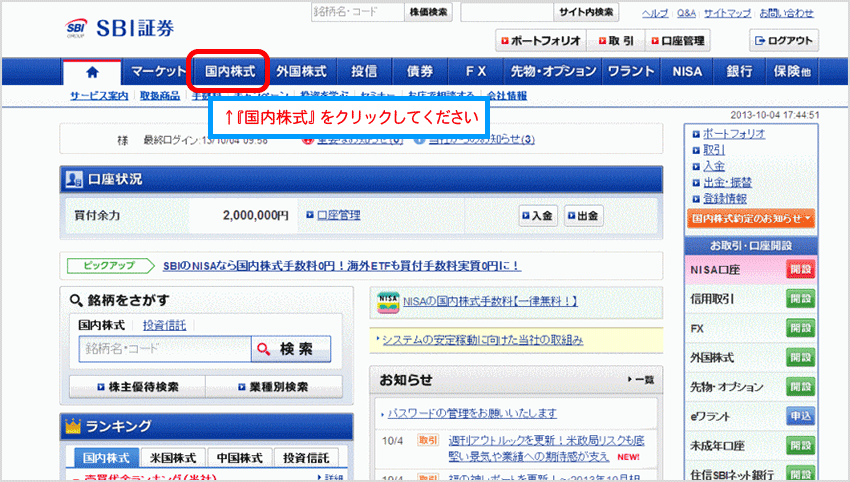
Task: Focus the site search input field
Action: pos(507,12)
